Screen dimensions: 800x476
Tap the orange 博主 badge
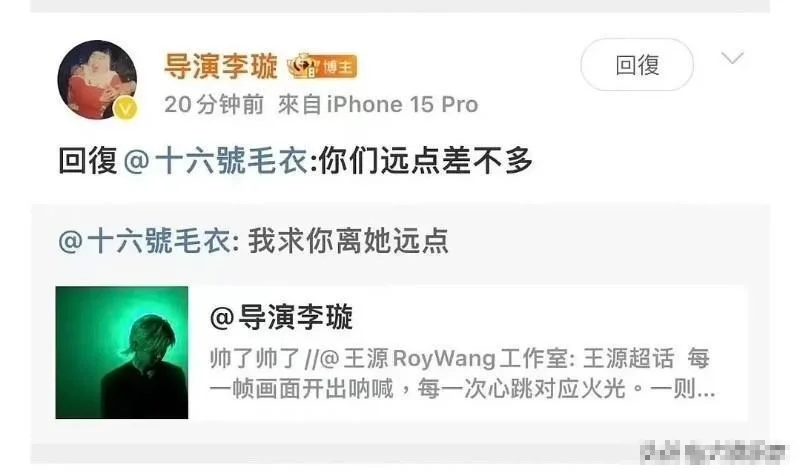click(x=336, y=67)
